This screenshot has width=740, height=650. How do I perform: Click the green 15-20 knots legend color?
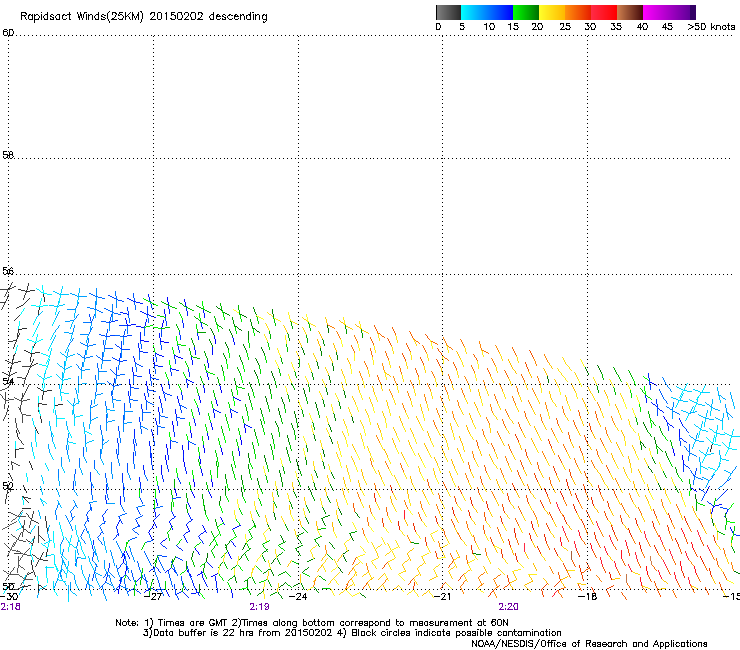point(526,12)
